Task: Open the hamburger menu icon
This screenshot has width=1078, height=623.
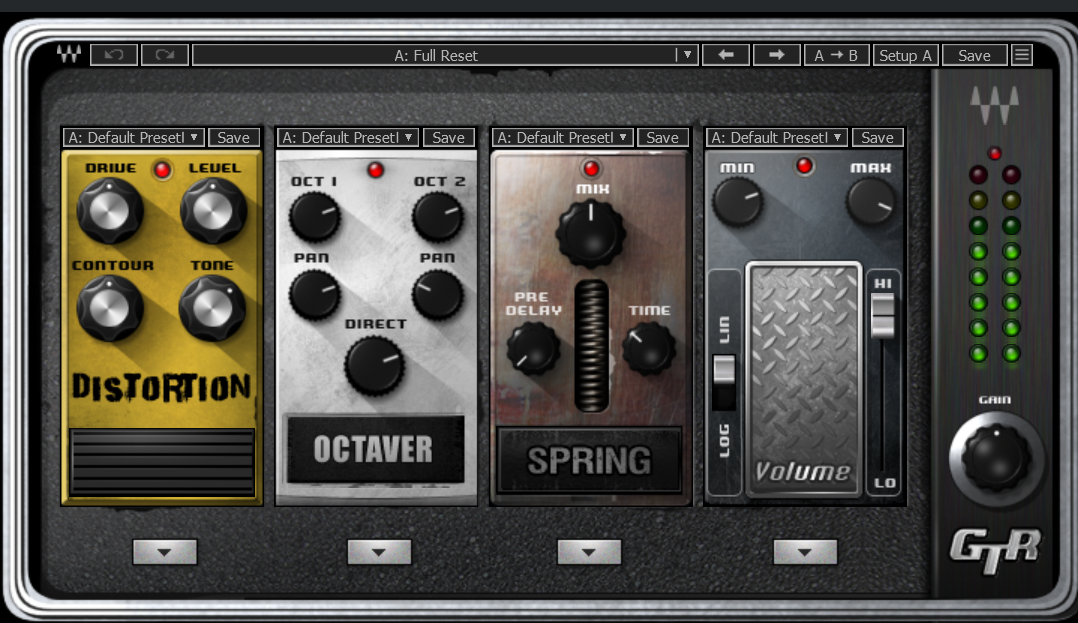Action: tap(1022, 55)
